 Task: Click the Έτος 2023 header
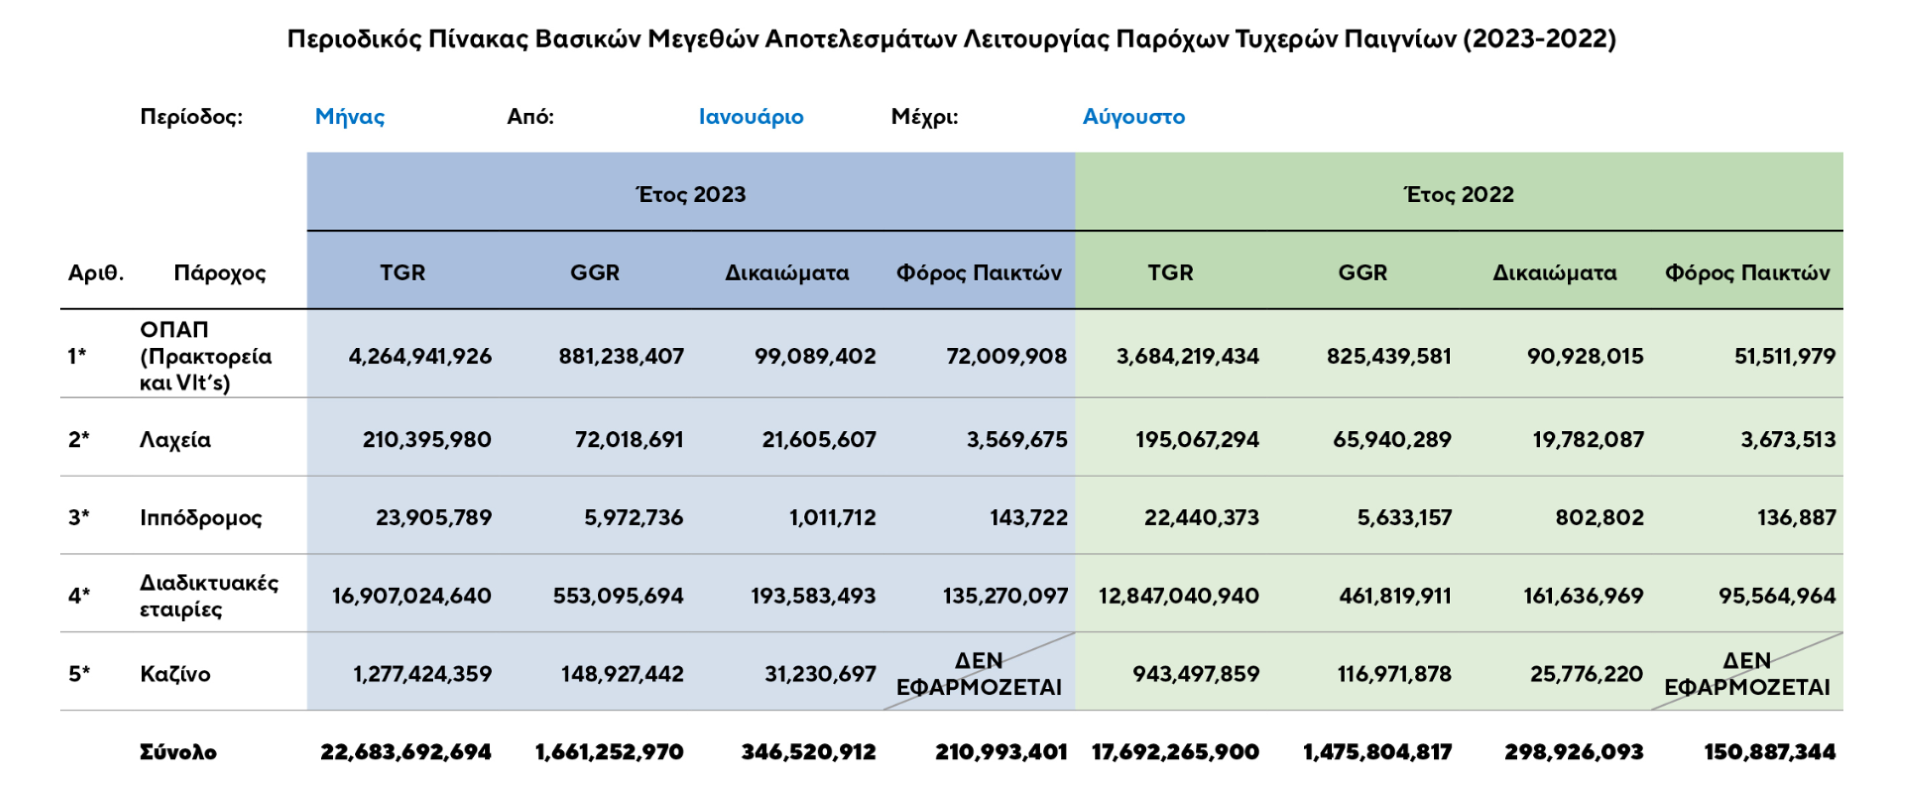[x=690, y=194]
